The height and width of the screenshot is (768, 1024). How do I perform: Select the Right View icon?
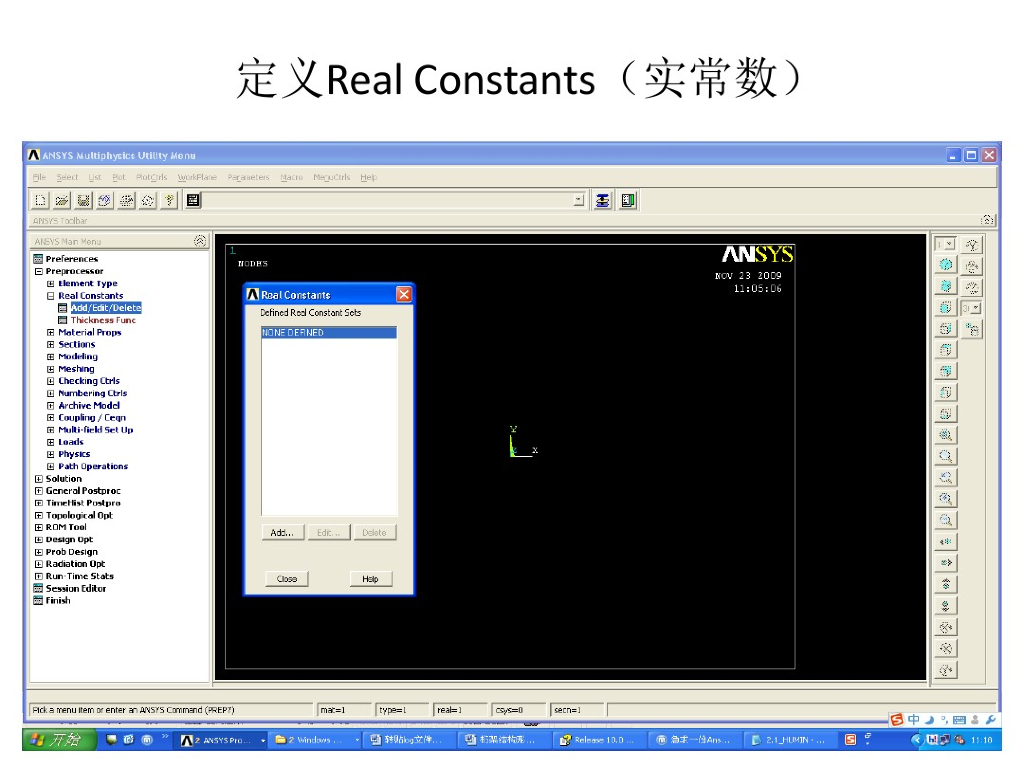[945, 328]
